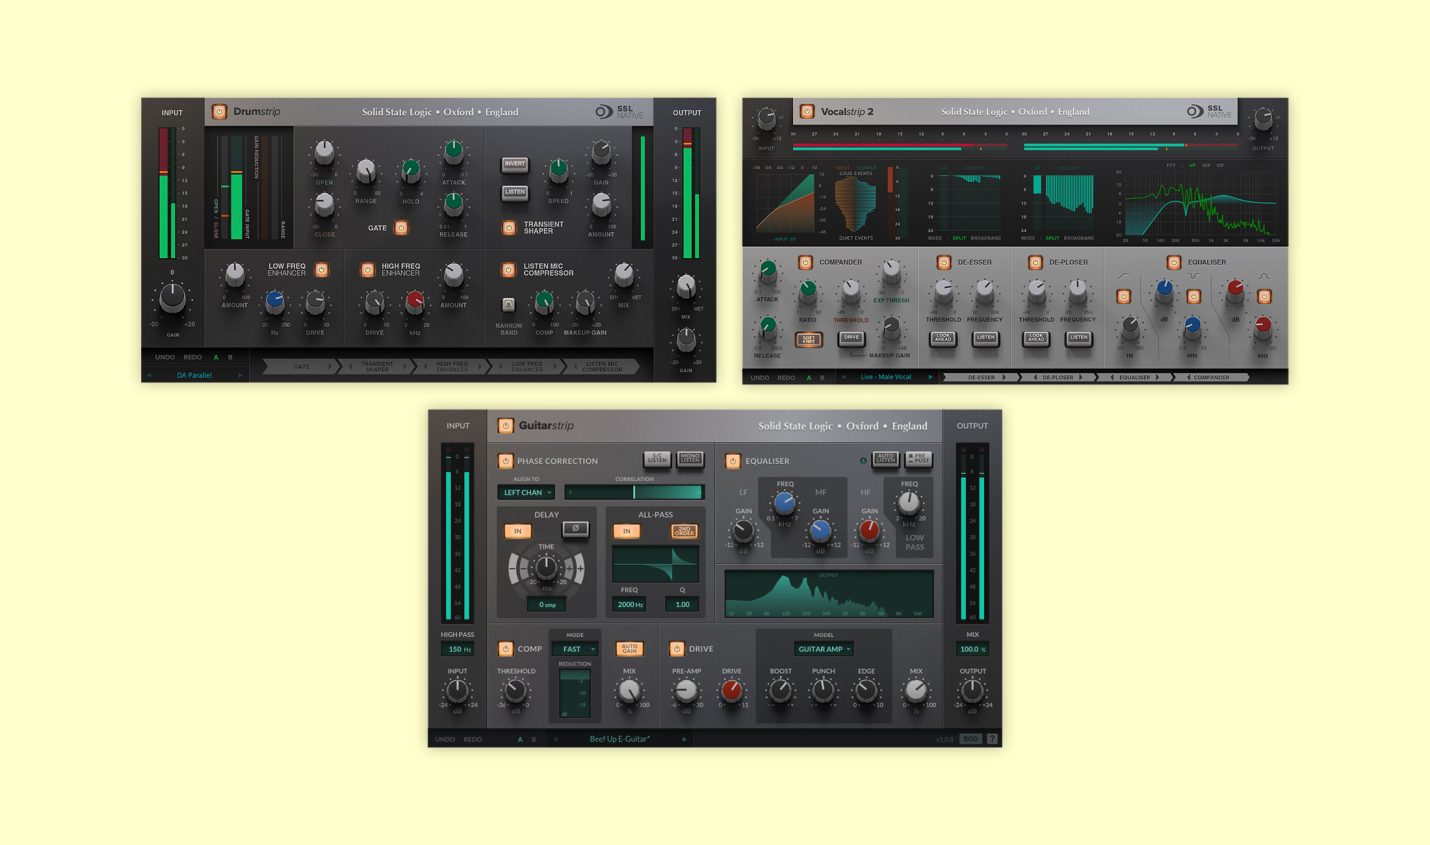Click the Delay phase invert Ø button
This screenshot has width=1430, height=845.
tap(575, 529)
